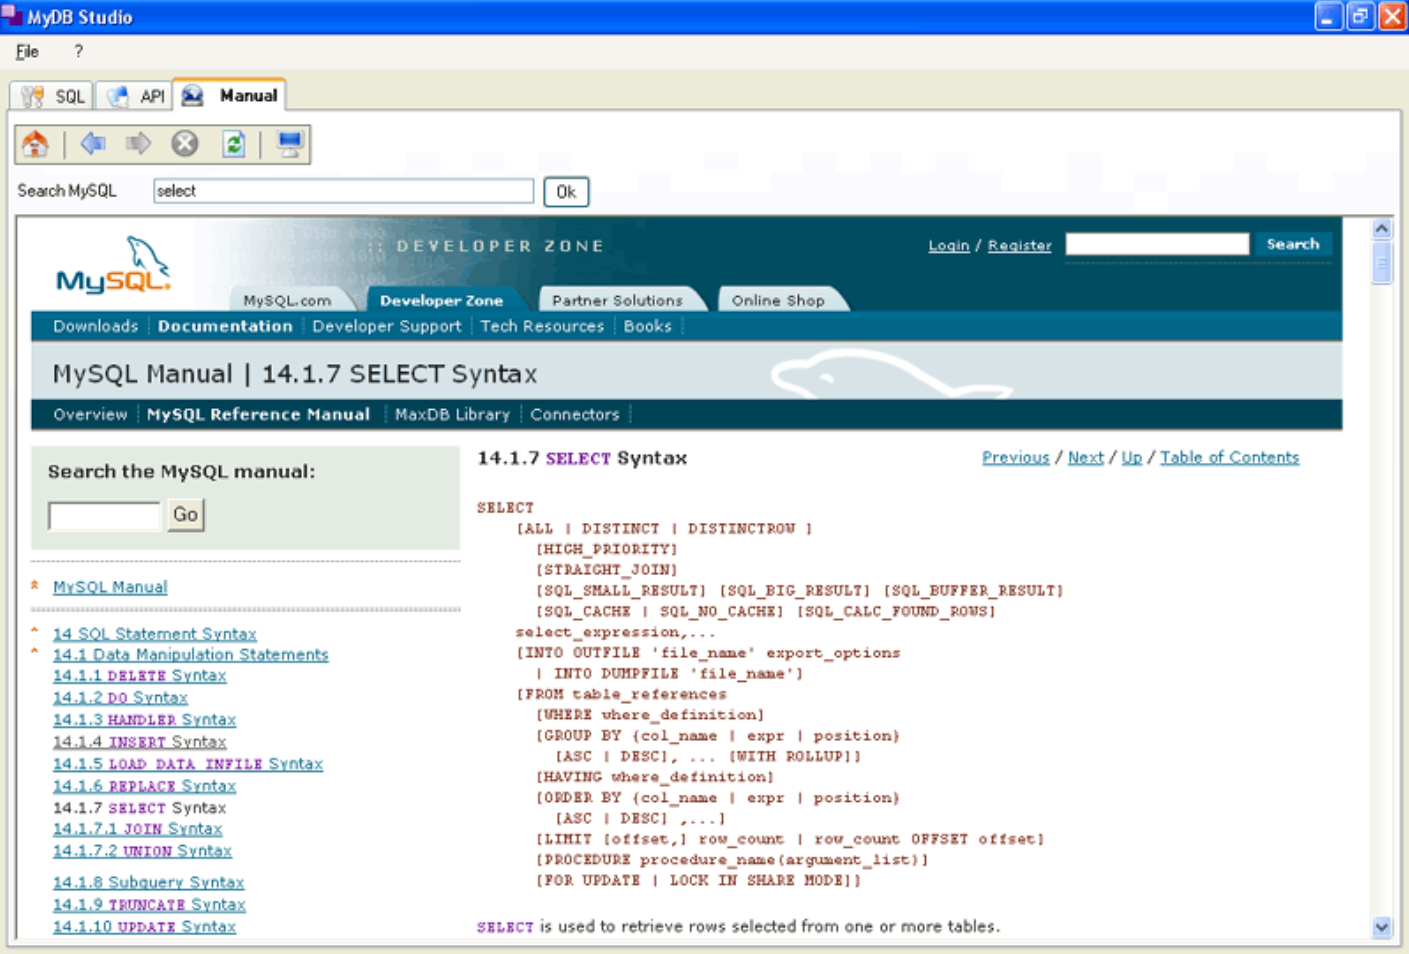This screenshot has height=954, width=1409.
Task: Click the monitor toolbar icon
Action: click(290, 144)
